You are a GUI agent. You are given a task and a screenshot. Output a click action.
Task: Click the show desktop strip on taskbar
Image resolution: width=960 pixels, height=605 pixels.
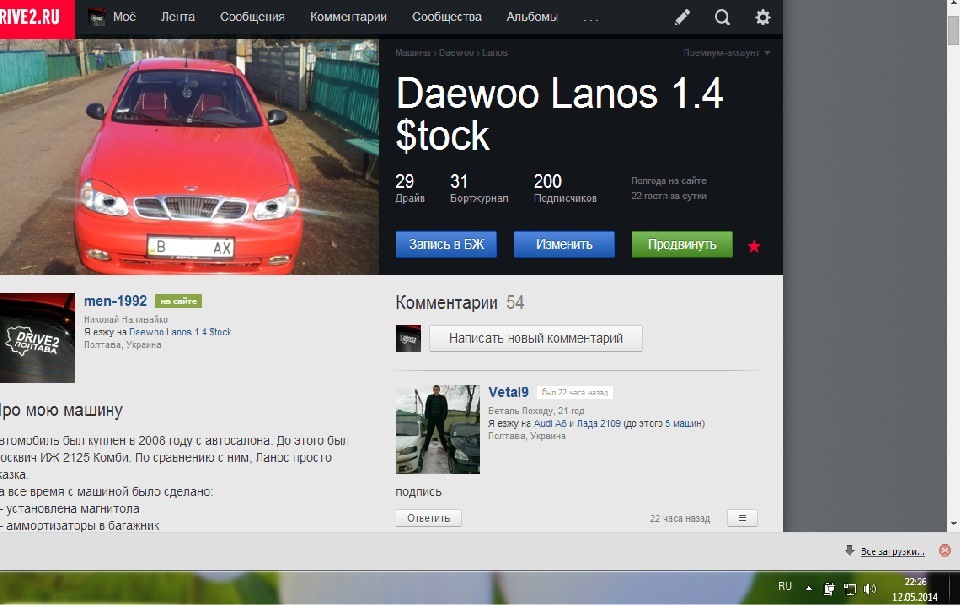(x=953, y=588)
